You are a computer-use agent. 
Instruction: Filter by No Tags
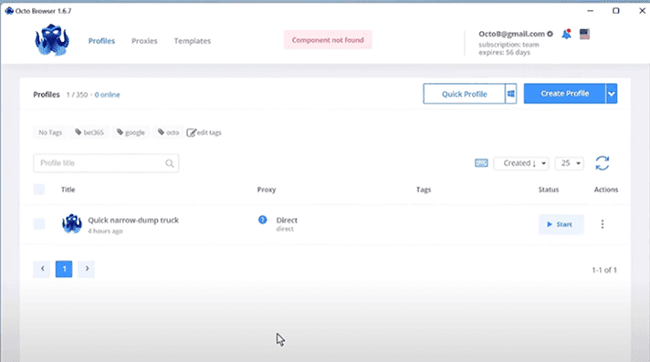pos(50,133)
